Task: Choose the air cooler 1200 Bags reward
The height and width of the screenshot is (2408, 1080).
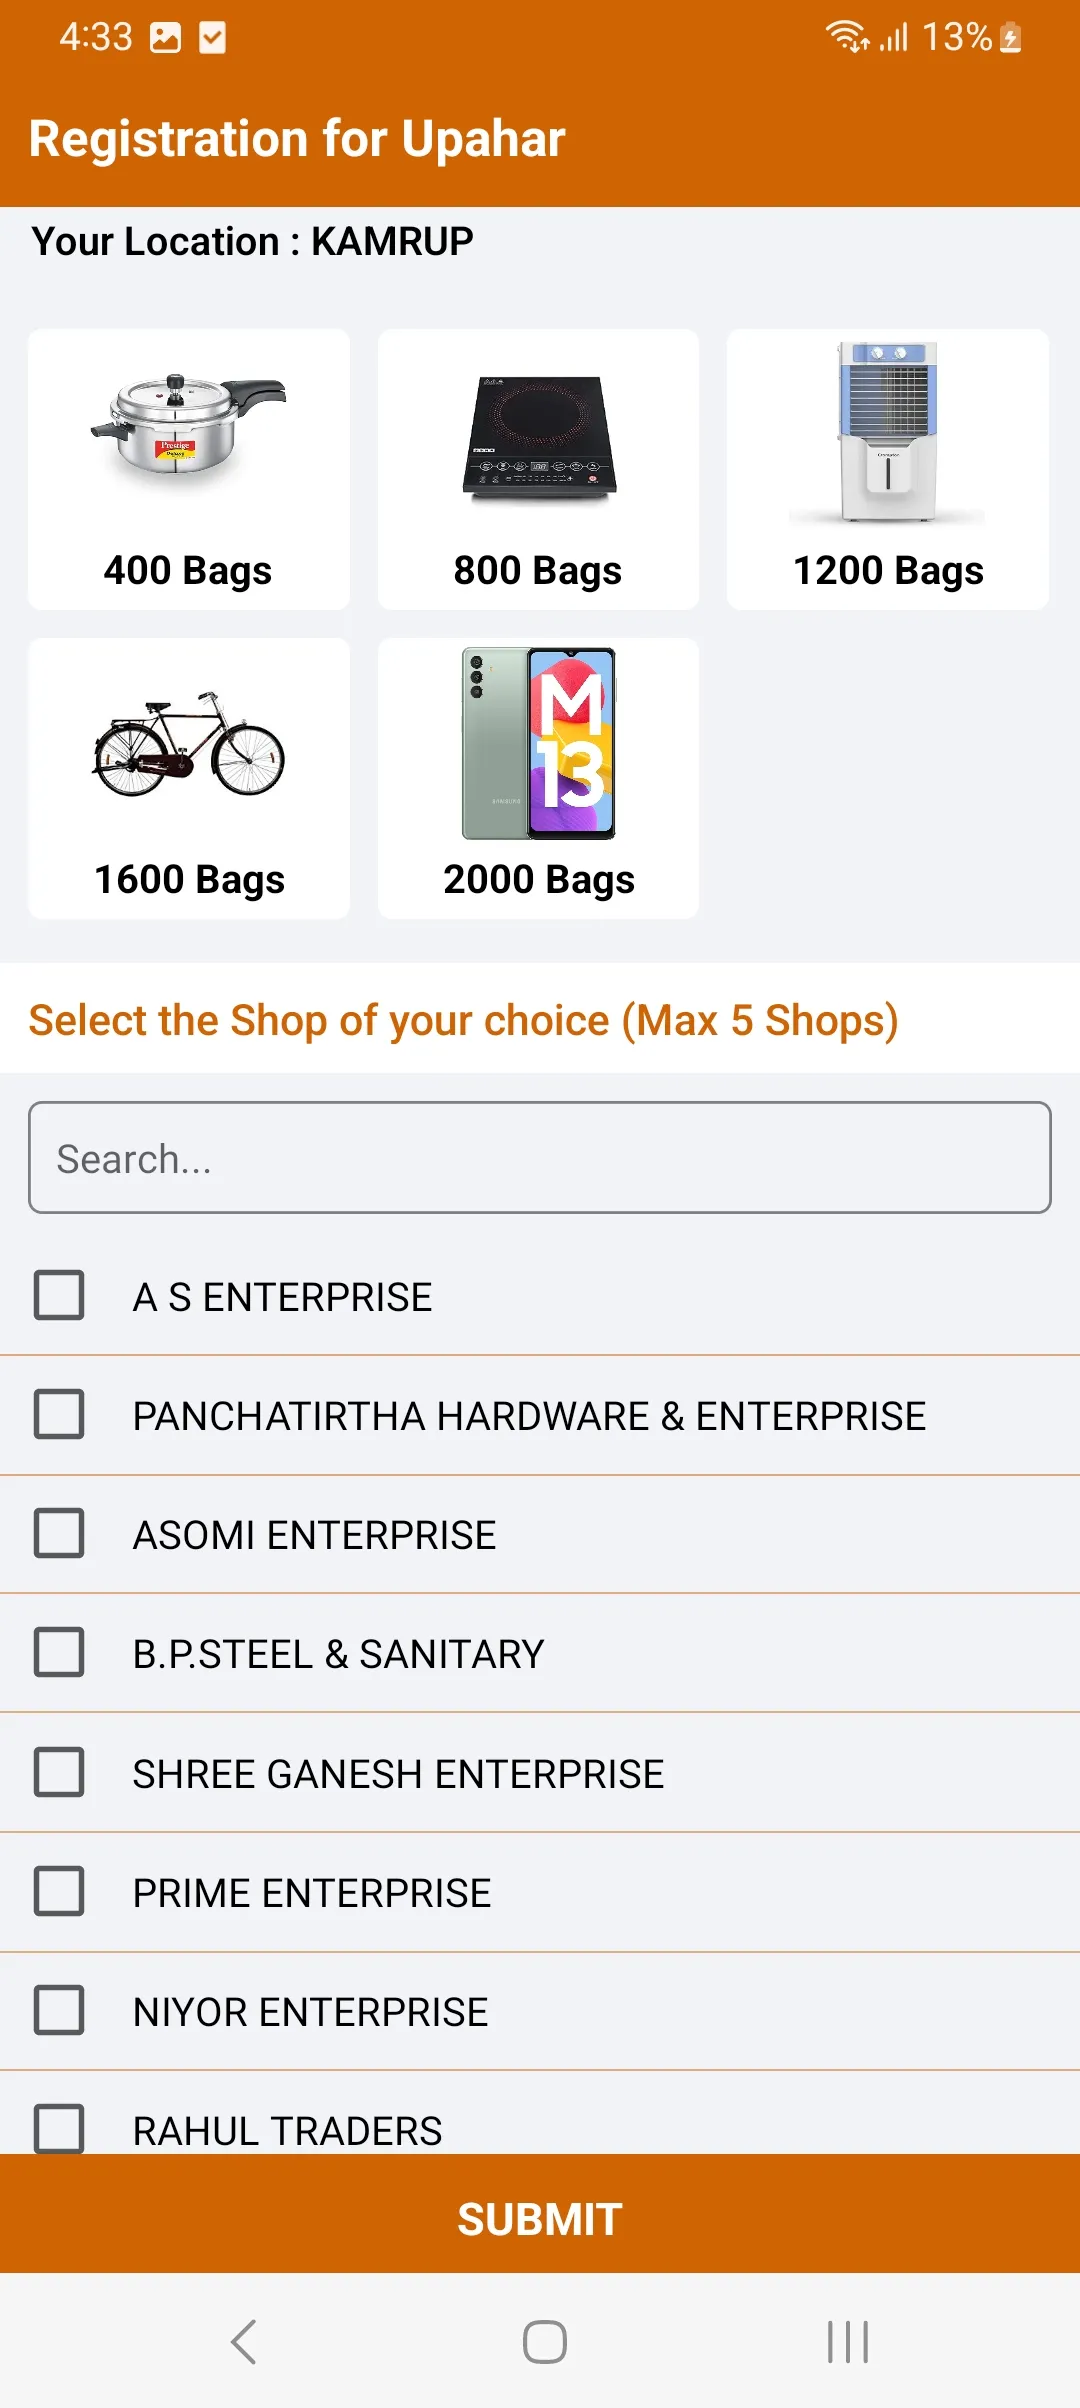Action: click(888, 469)
